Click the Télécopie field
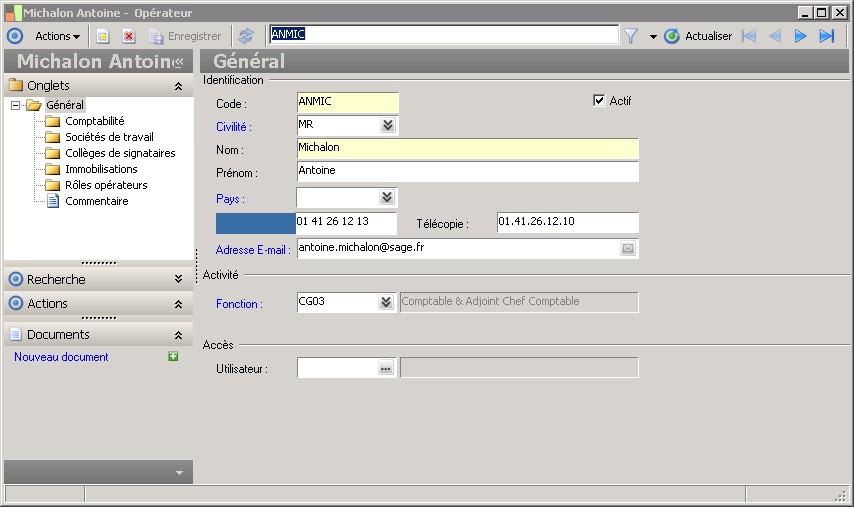Image resolution: width=854 pixels, height=507 pixels. 568,222
